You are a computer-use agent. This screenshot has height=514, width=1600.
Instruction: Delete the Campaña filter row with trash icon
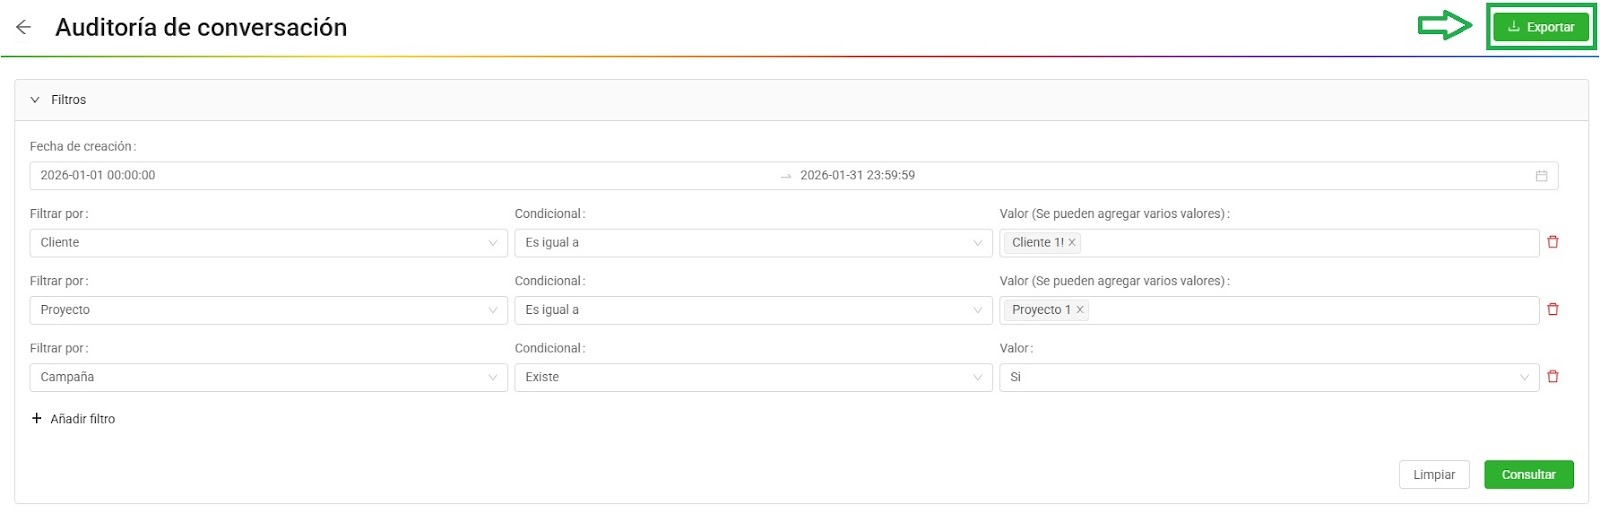click(x=1553, y=377)
